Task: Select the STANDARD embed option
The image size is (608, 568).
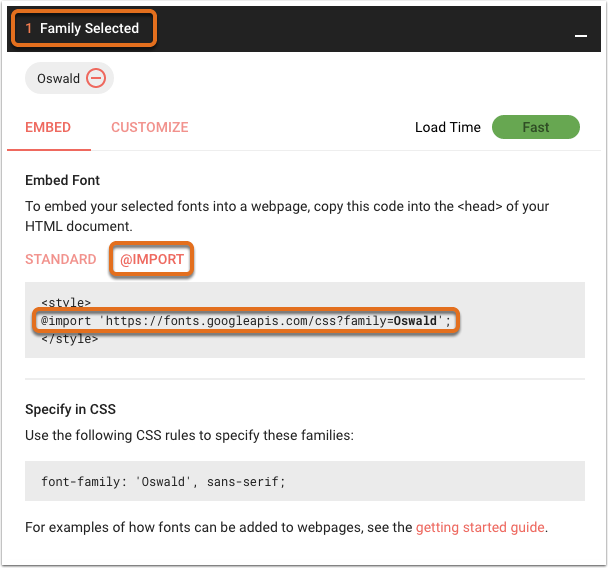Action: click(x=60, y=259)
